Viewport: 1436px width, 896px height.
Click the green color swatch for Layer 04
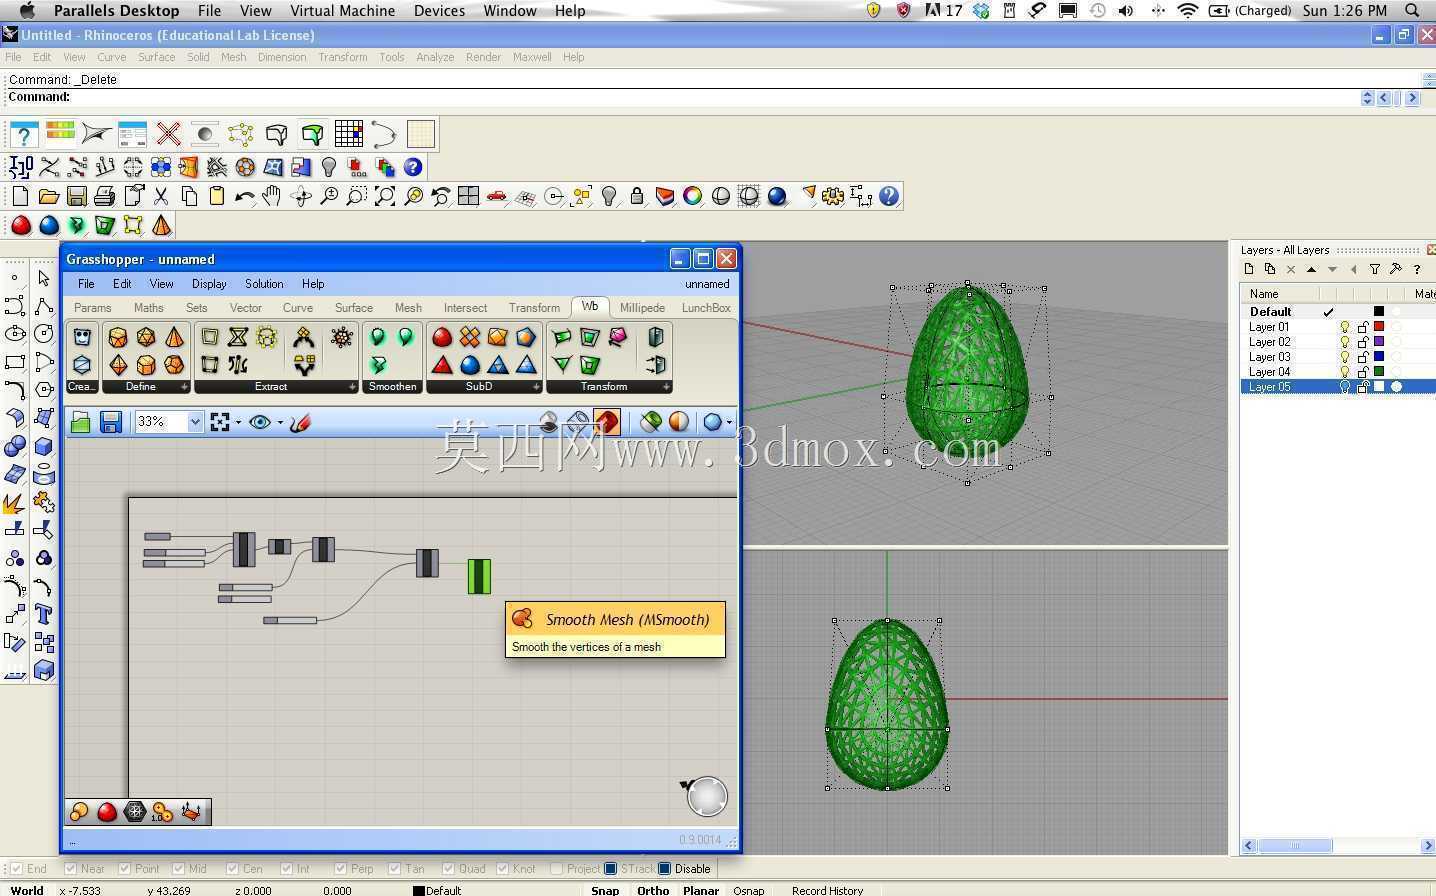pyautogui.click(x=1379, y=372)
